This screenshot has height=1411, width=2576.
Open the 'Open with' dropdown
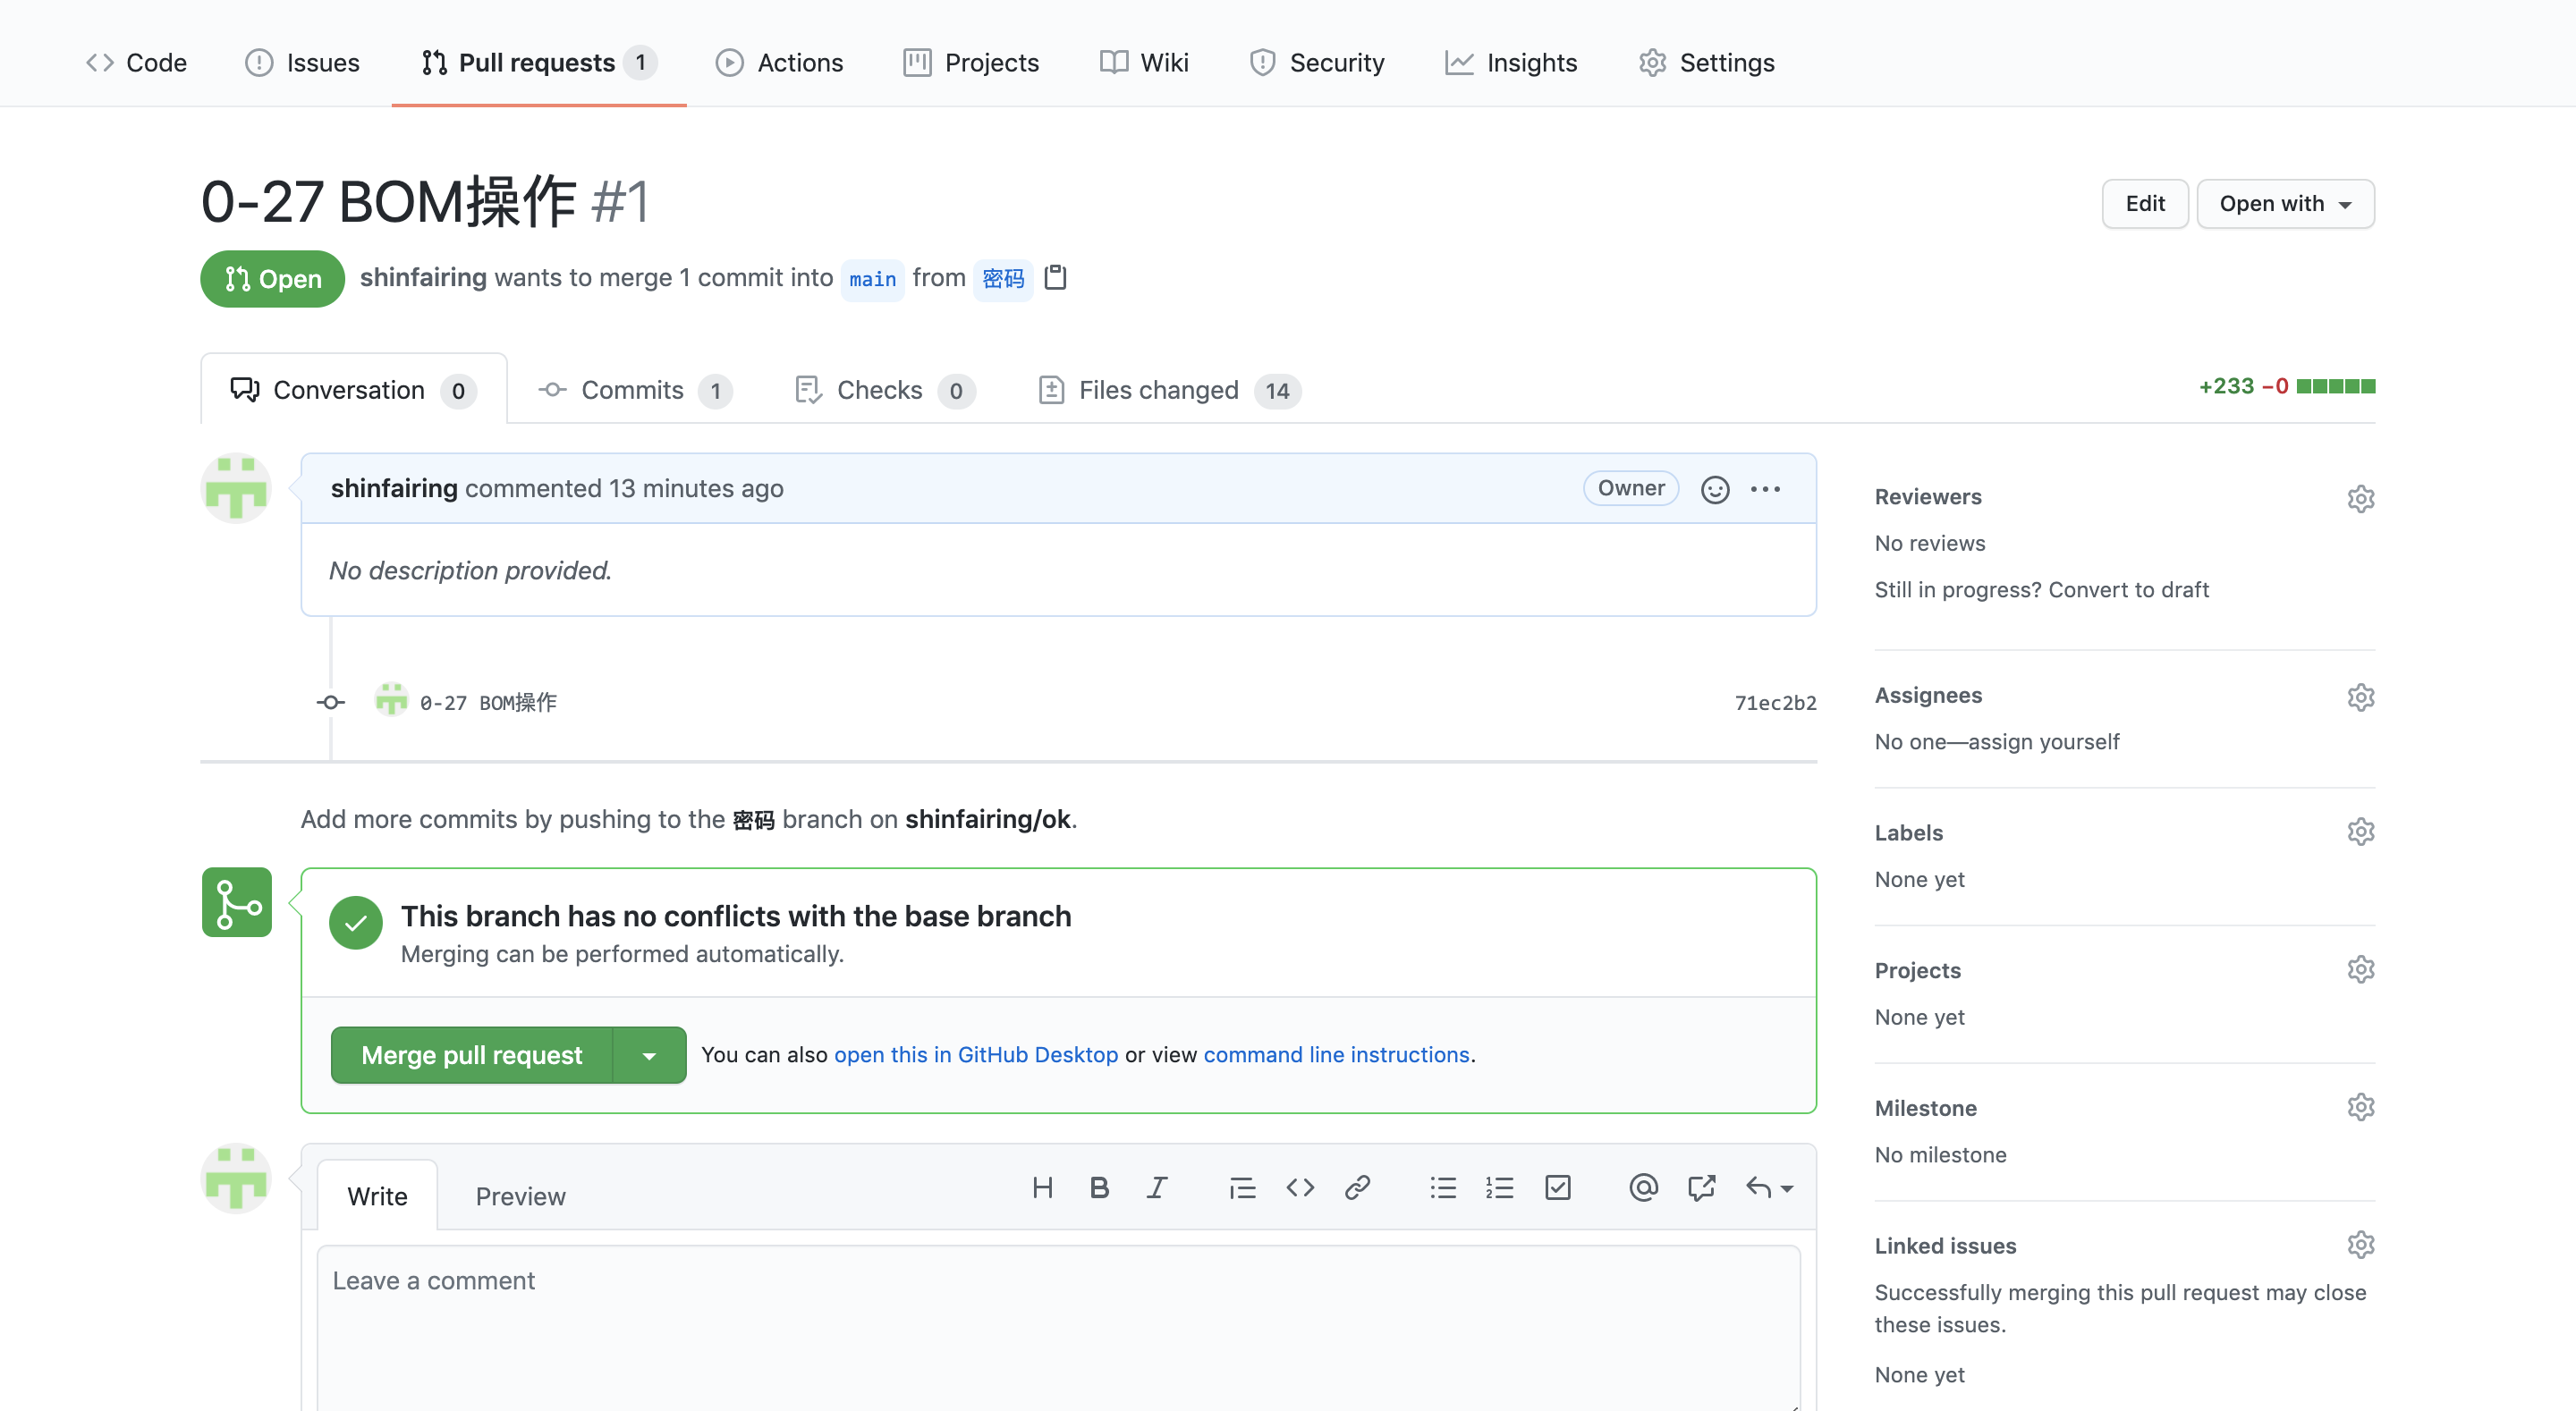(x=2284, y=204)
